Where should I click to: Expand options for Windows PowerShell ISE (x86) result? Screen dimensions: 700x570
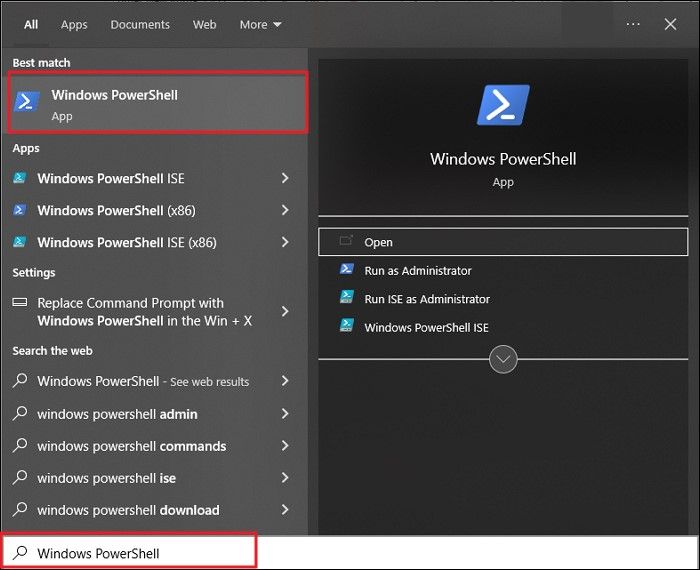[x=285, y=242]
